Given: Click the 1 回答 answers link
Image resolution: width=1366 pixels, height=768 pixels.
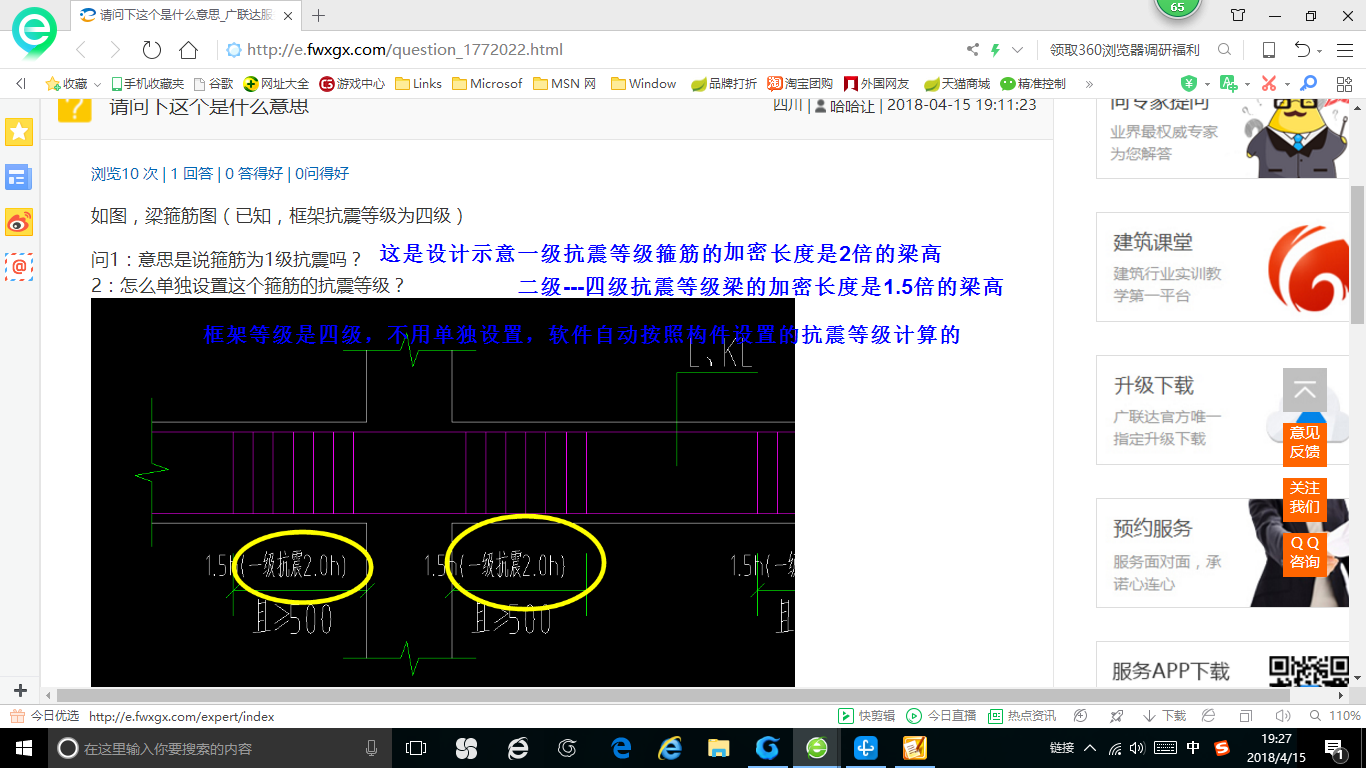Looking at the screenshot, I should pyautogui.click(x=191, y=173).
